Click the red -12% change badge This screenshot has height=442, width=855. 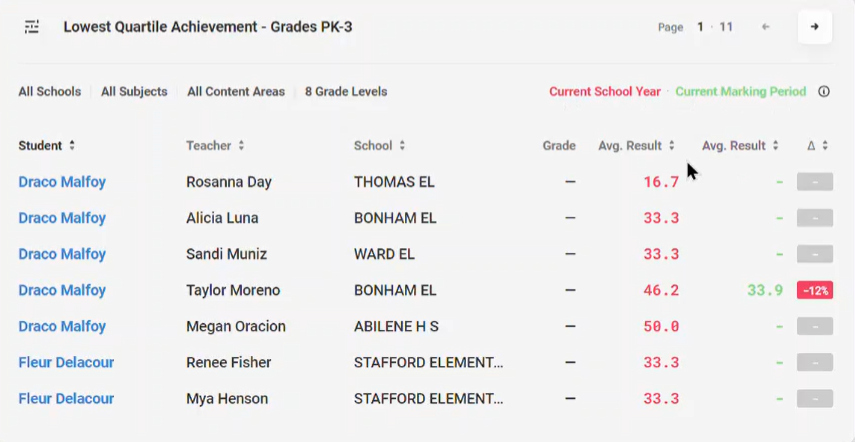(815, 290)
